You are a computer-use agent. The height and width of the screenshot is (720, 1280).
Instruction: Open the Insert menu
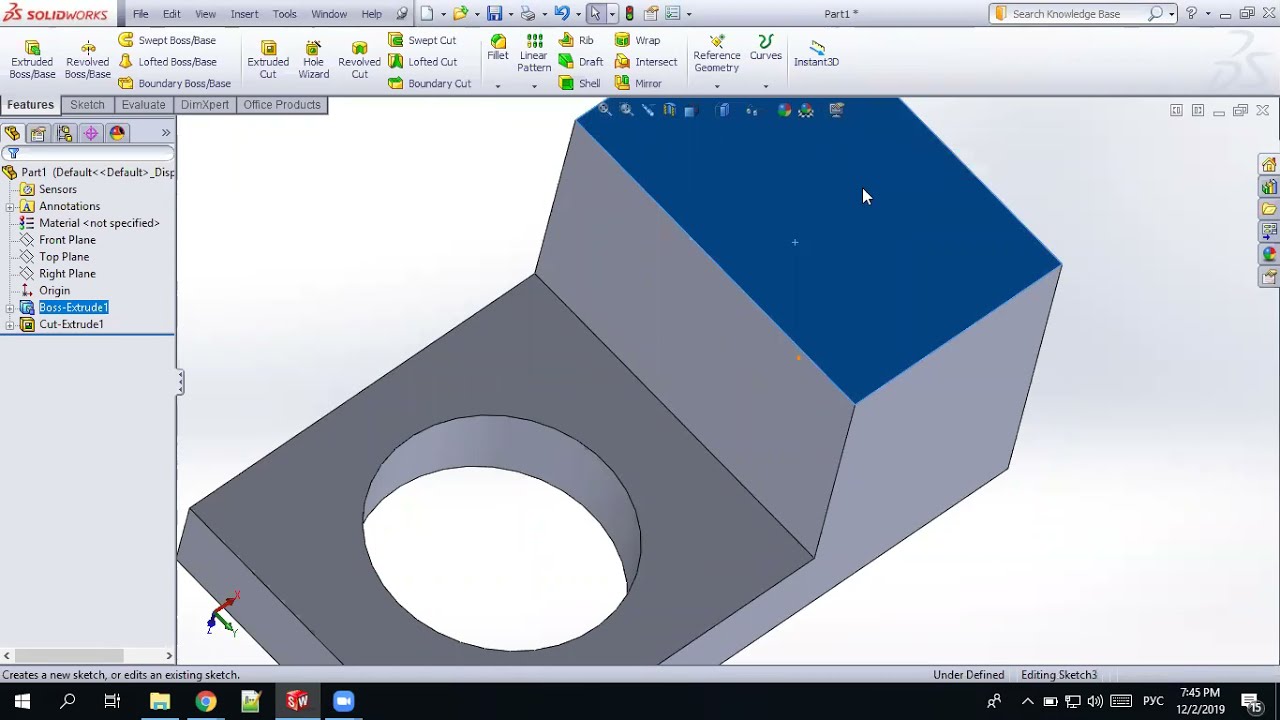[x=245, y=14]
